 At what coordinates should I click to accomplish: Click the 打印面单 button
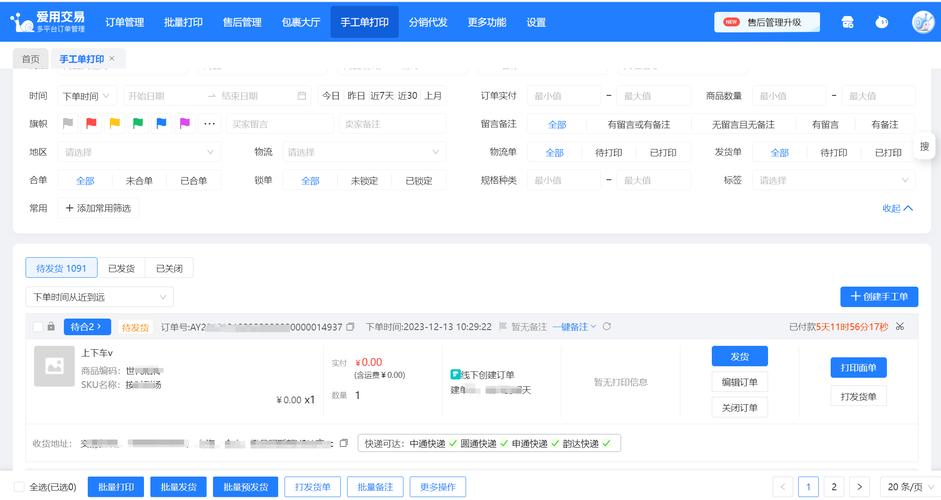pos(858,367)
